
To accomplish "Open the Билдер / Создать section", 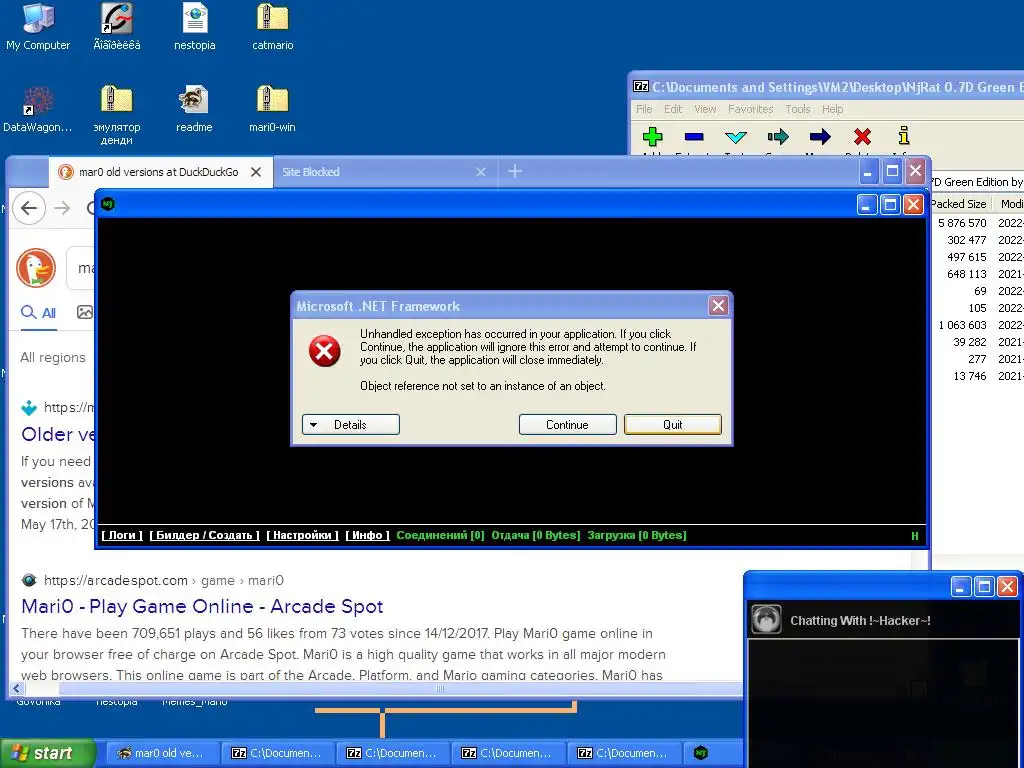I will pyautogui.click(x=204, y=536).
